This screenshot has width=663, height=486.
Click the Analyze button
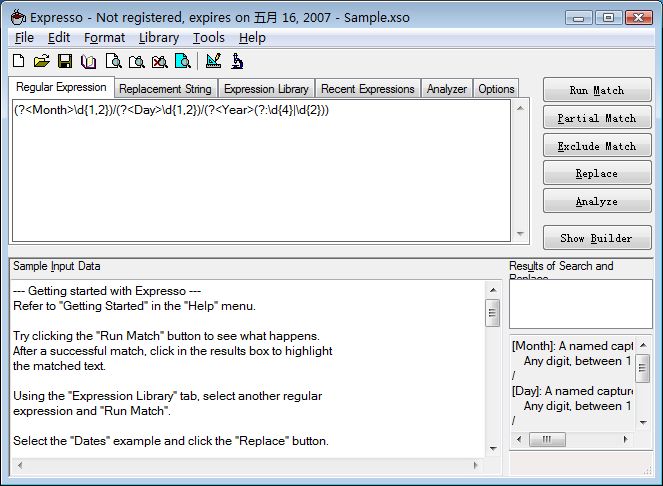pos(597,201)
